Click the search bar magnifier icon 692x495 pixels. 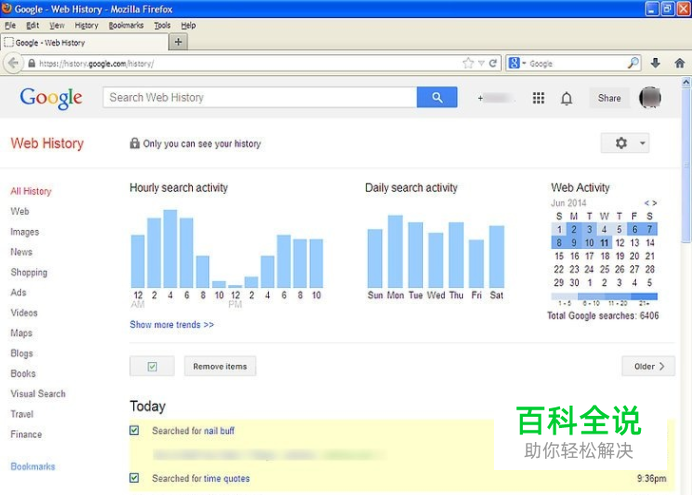click(x=633, y=63)
